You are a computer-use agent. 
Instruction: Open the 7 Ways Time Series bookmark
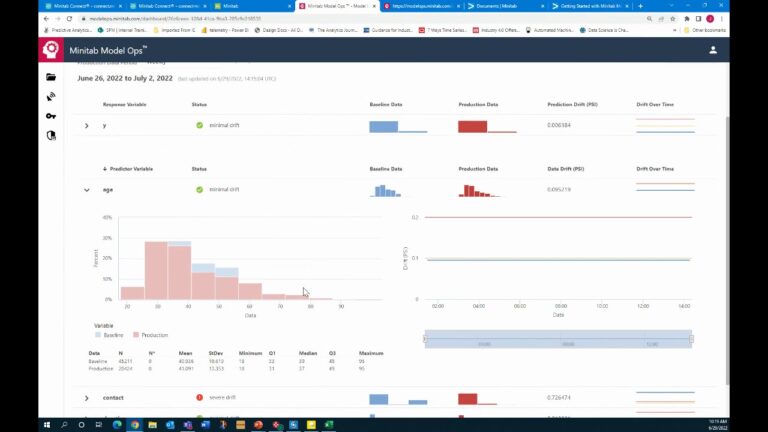coord(442,30)
